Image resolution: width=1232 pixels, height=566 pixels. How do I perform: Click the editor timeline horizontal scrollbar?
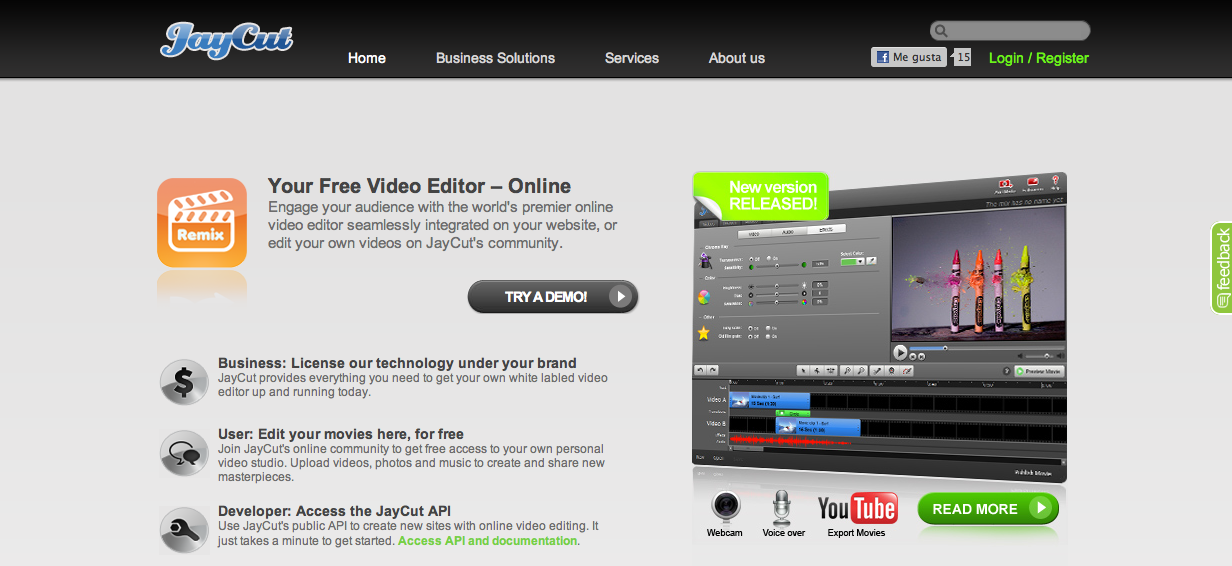(x=747, y=449)
